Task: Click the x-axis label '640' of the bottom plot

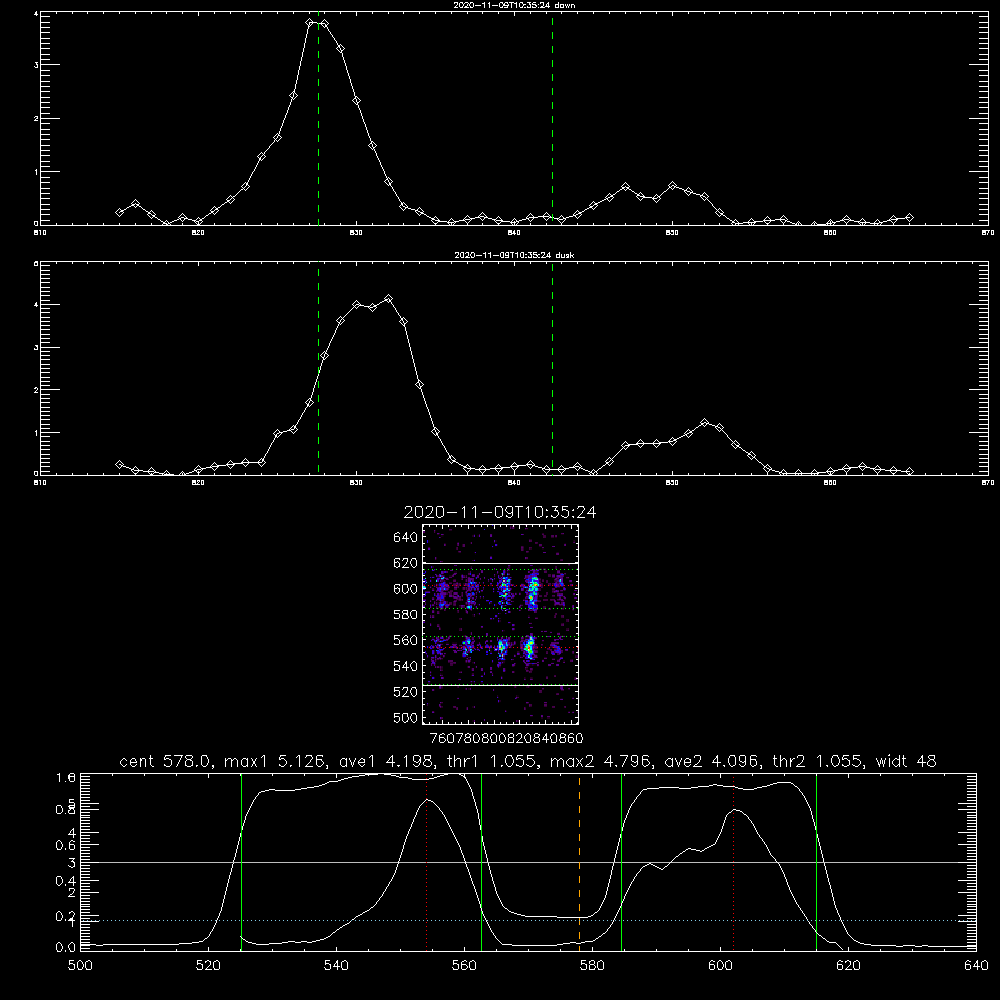Action: tap(976, 966)
